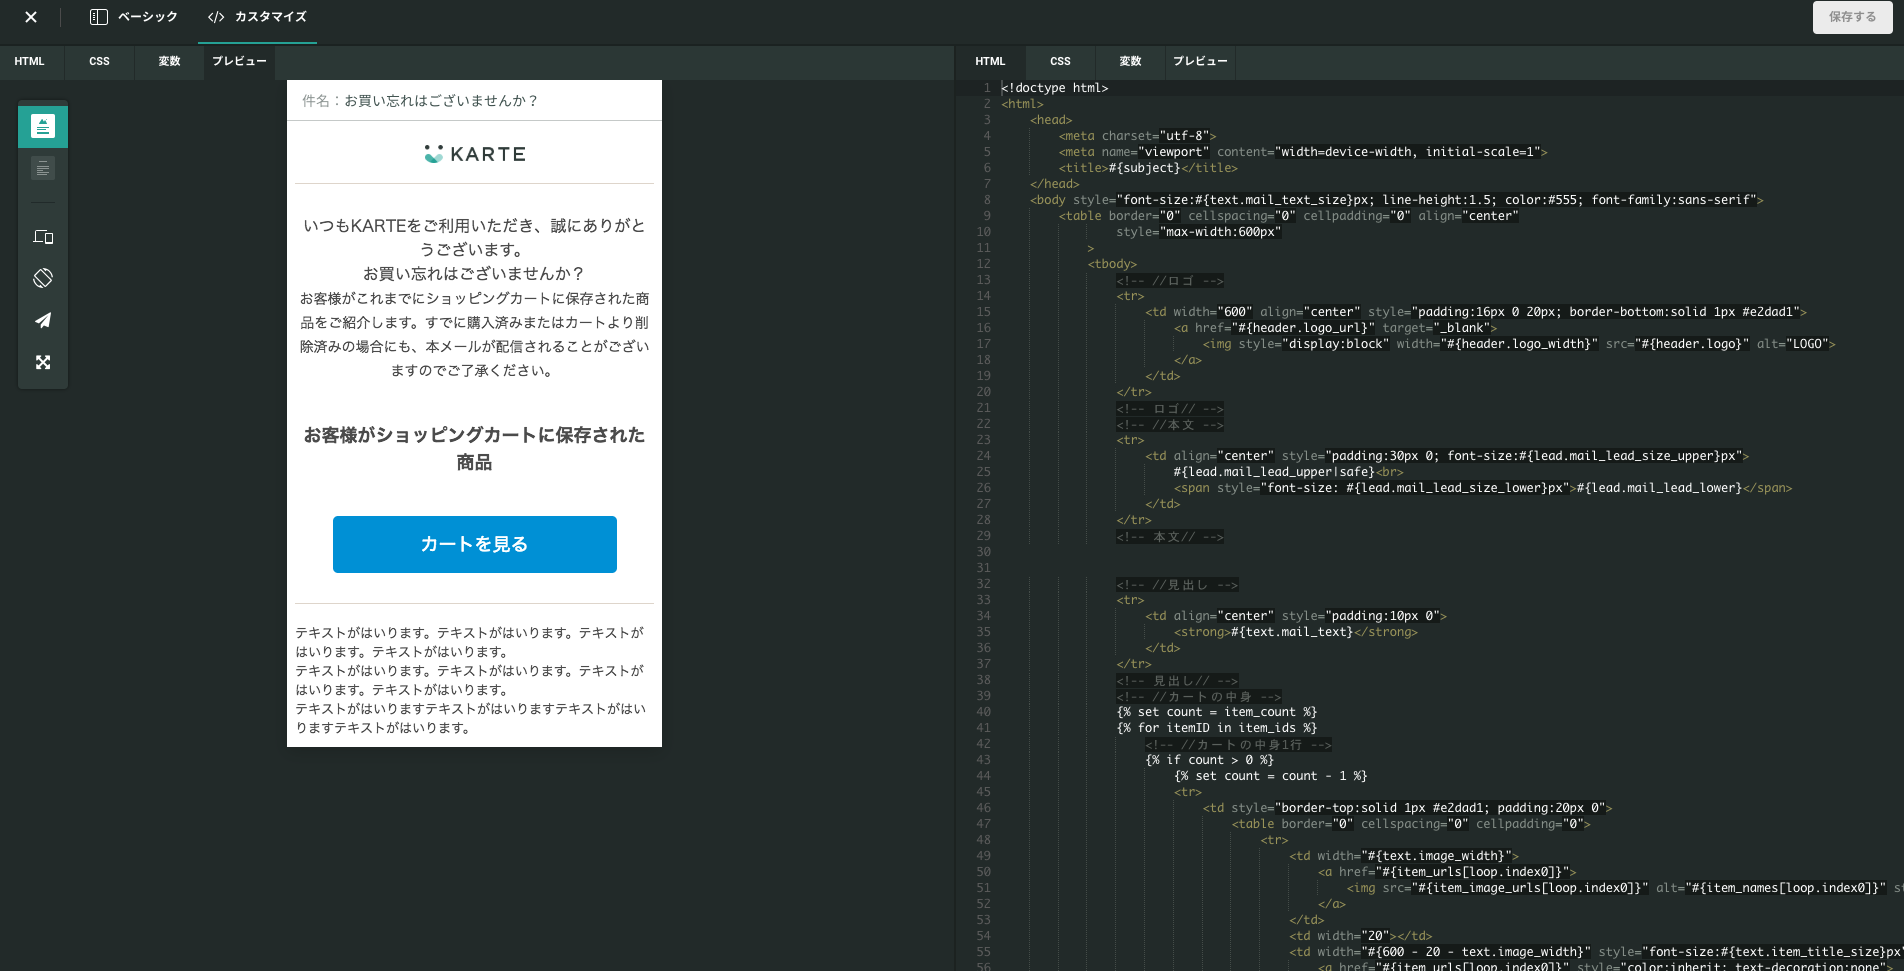Click the <!-- //見出し --> comment line
The width and height of the screenshot is (1904, 971).
click(1177, 584)
